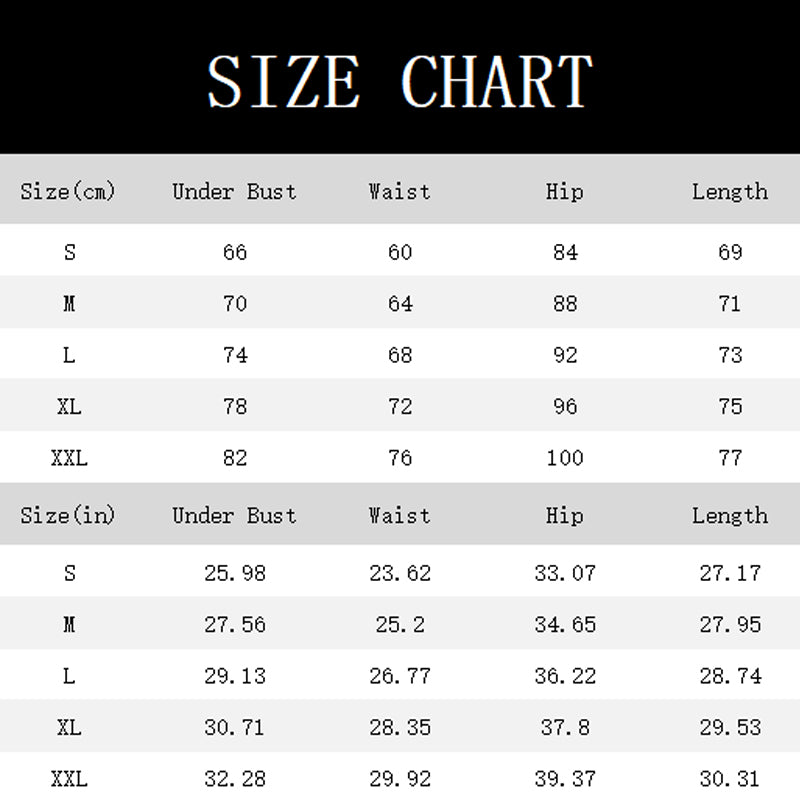Click Under Bust header in cm table
800x800 pixels.
(234, 191)
